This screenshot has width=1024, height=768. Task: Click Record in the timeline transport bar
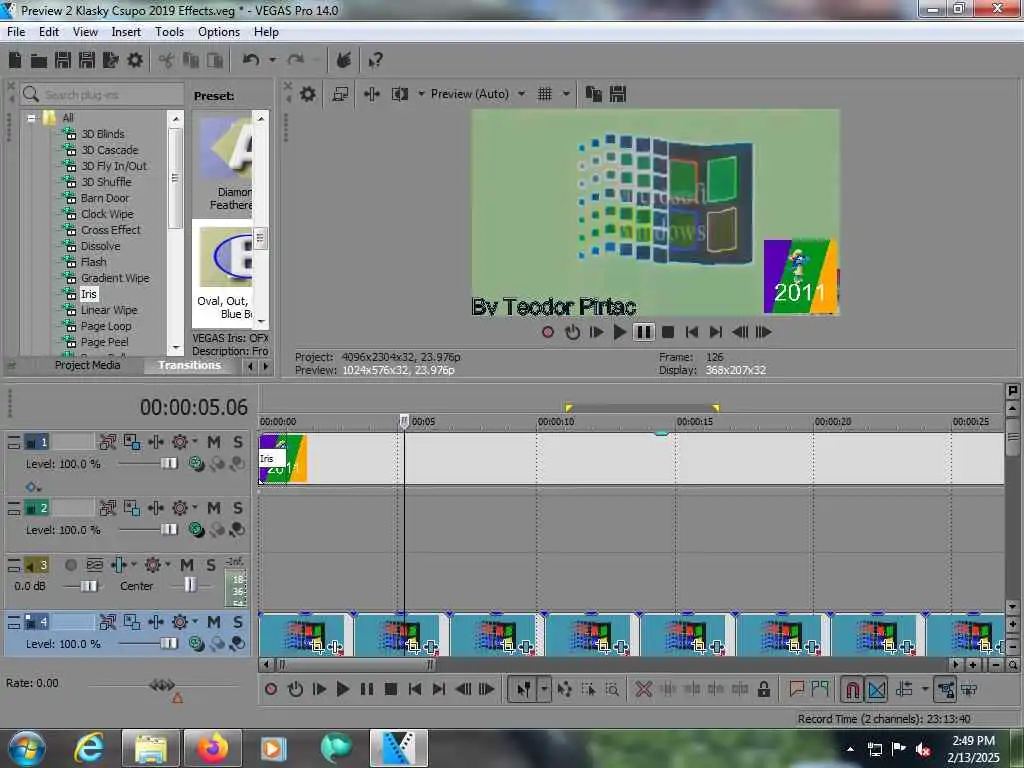pyautogui.click(x=271, y=689)
